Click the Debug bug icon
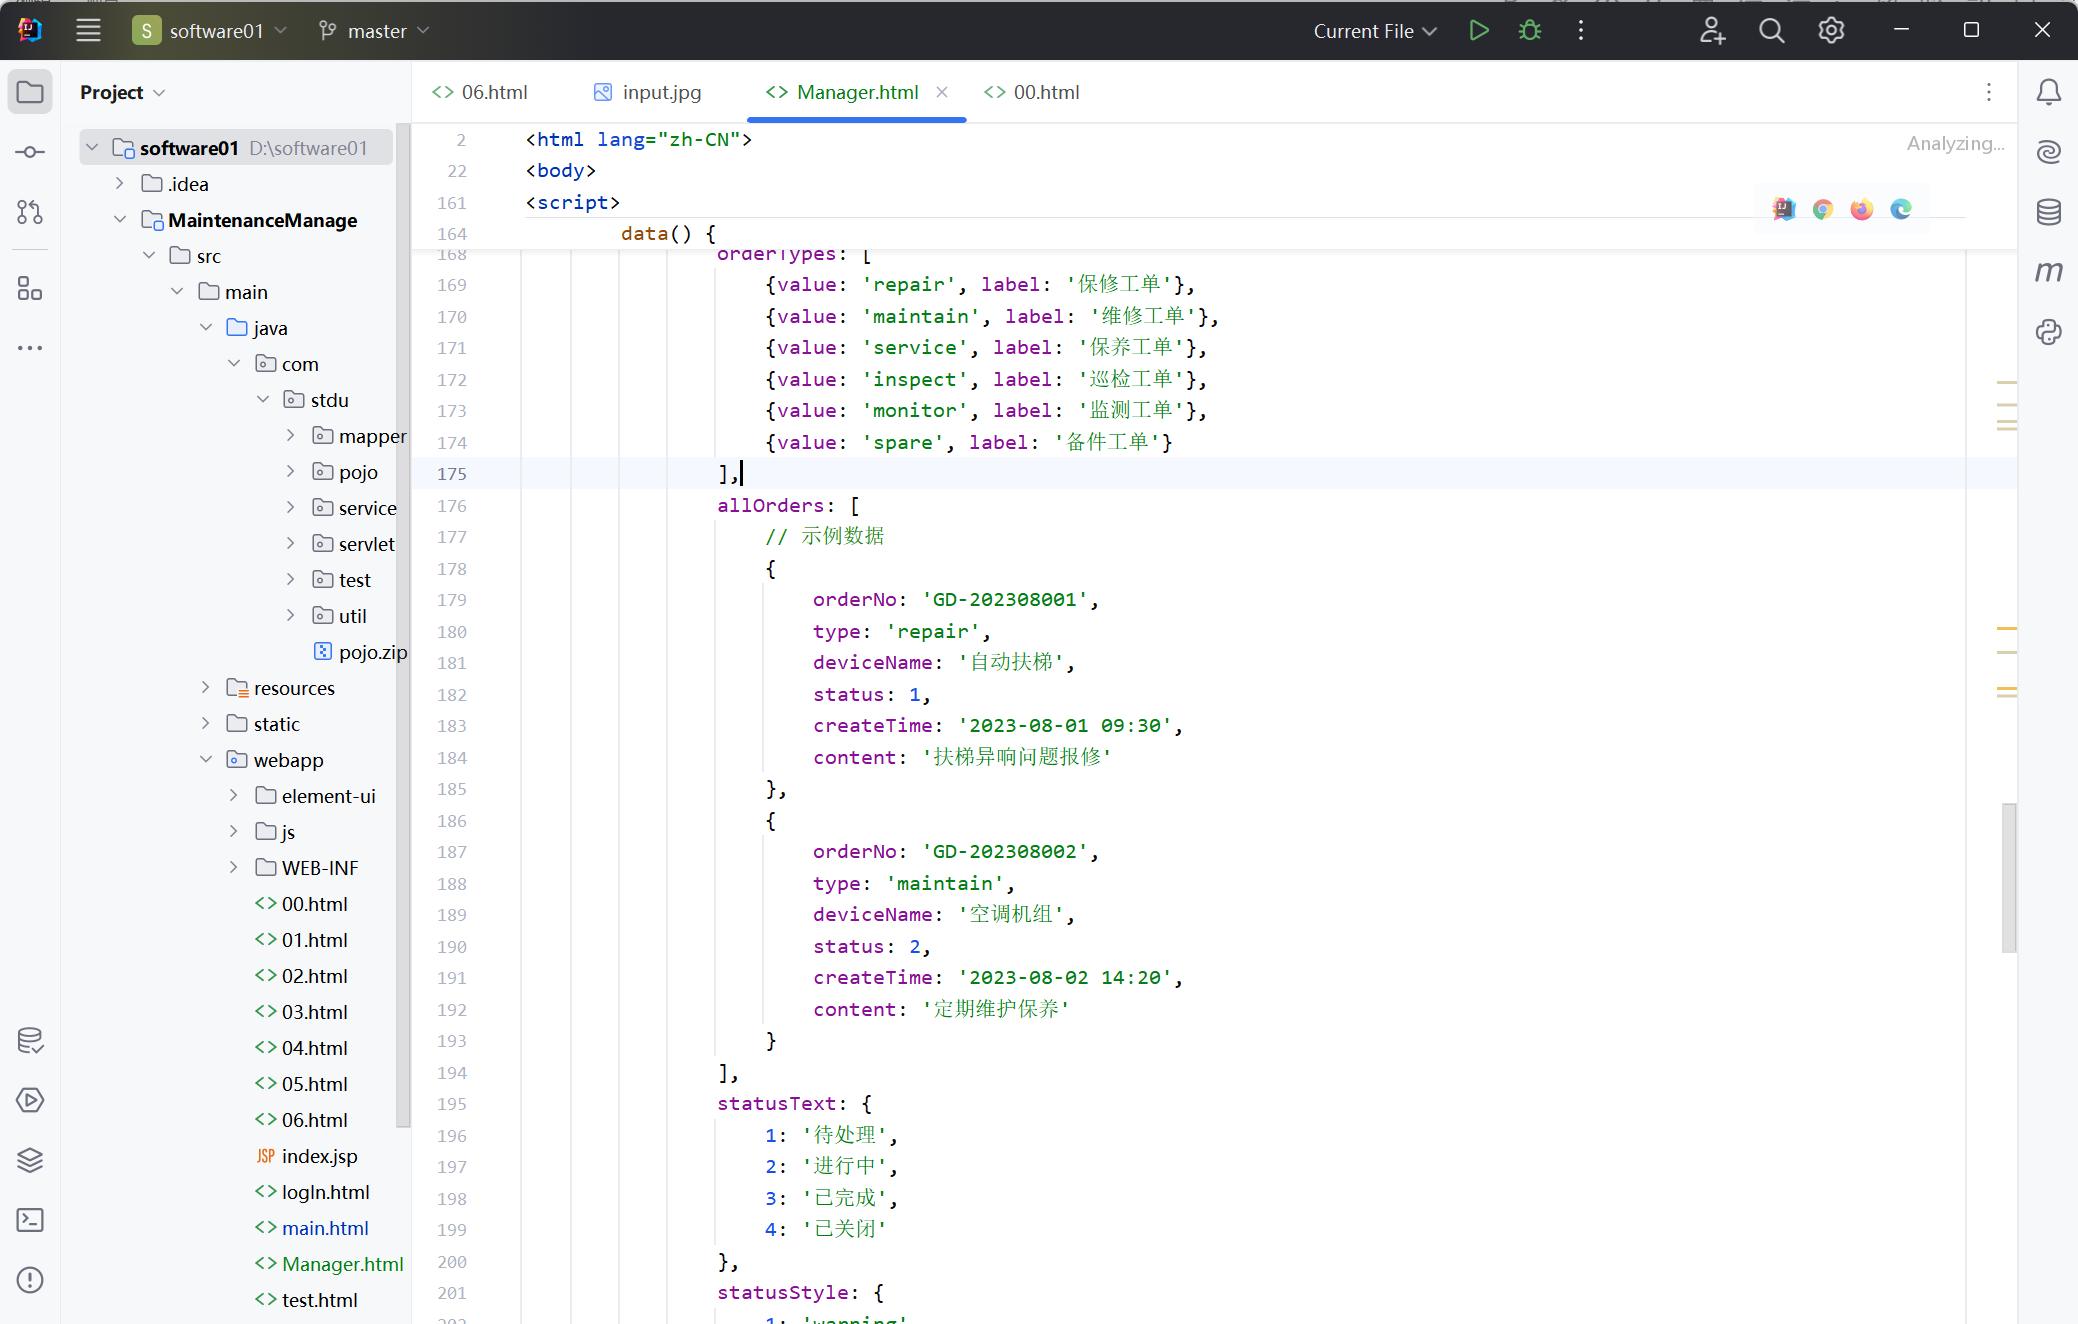2078x1324 pixels. [x=1529, y=31]
